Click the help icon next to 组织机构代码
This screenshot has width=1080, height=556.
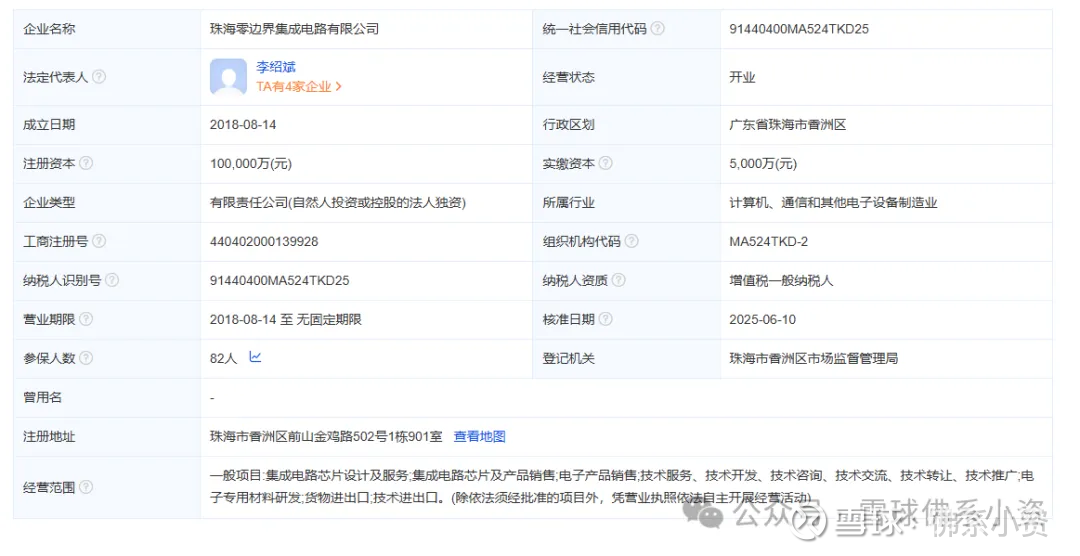[632, 241]
